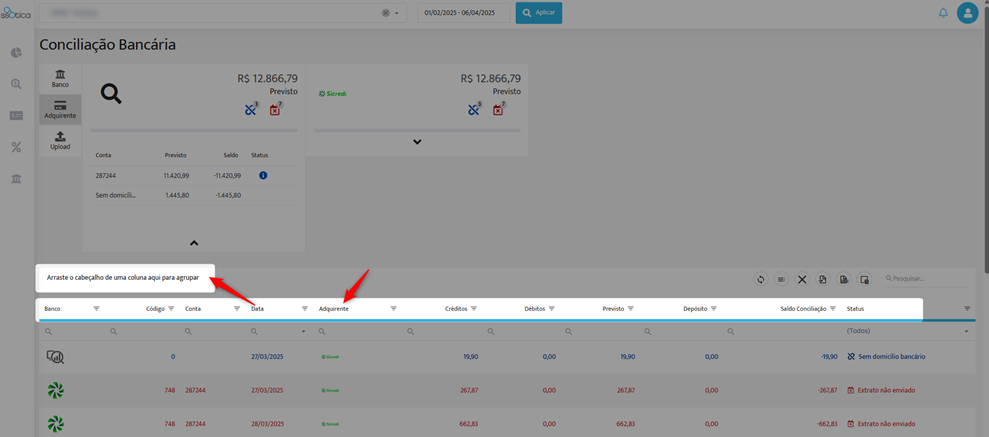Viewport: 989px width, 437px height.
Task: Open the percent sign sidebar menu
Action: 16,148
